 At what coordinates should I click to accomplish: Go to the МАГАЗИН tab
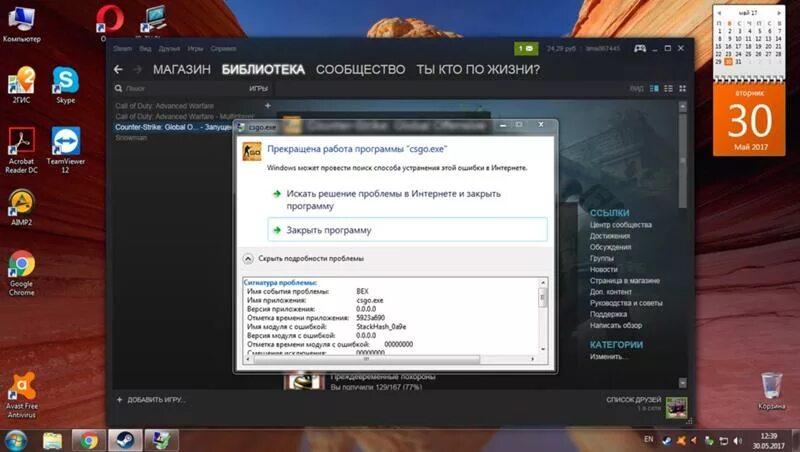(x=182, y=70)
